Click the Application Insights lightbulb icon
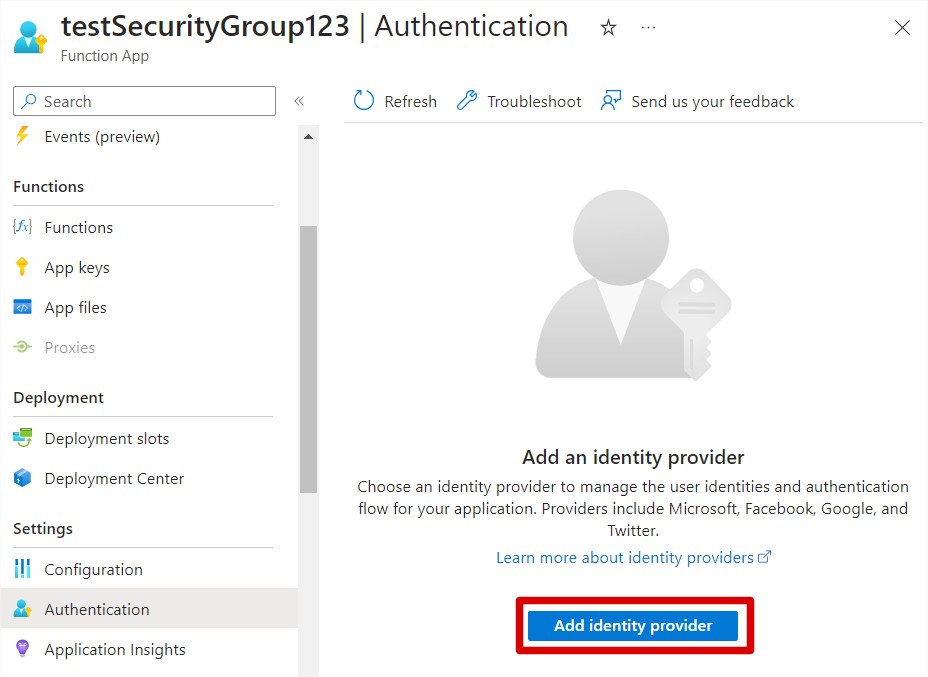Image resolution: width=928 pixels, height=677 pixels. click(x=22, y=649)
